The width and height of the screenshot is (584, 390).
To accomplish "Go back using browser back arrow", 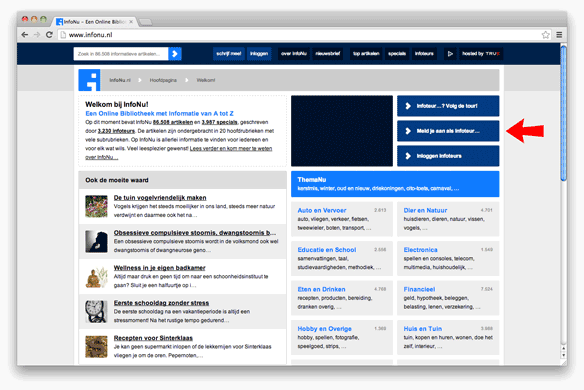I will (25, 35).
